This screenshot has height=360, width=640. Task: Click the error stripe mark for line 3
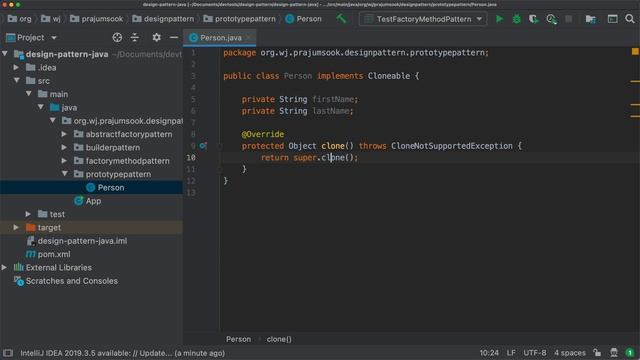coord(635,82)
